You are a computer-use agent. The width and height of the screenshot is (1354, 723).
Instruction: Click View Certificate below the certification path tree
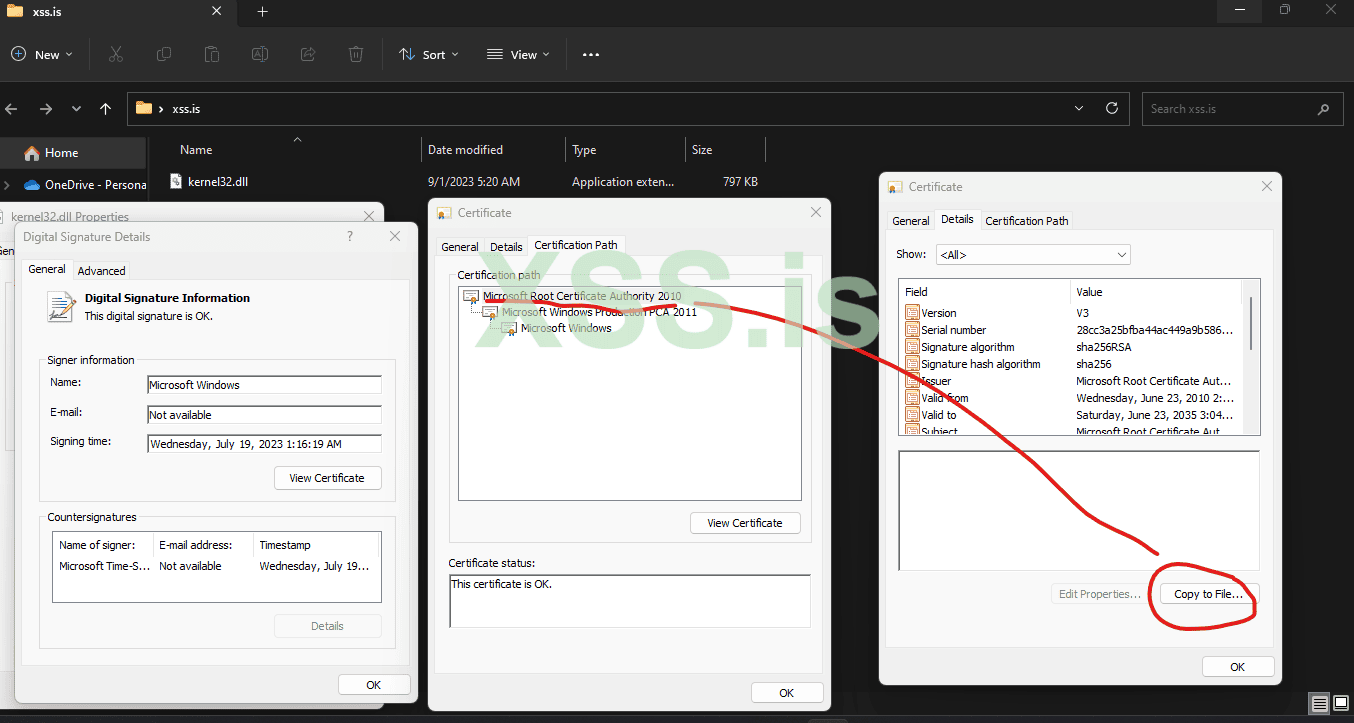(745, 523)
